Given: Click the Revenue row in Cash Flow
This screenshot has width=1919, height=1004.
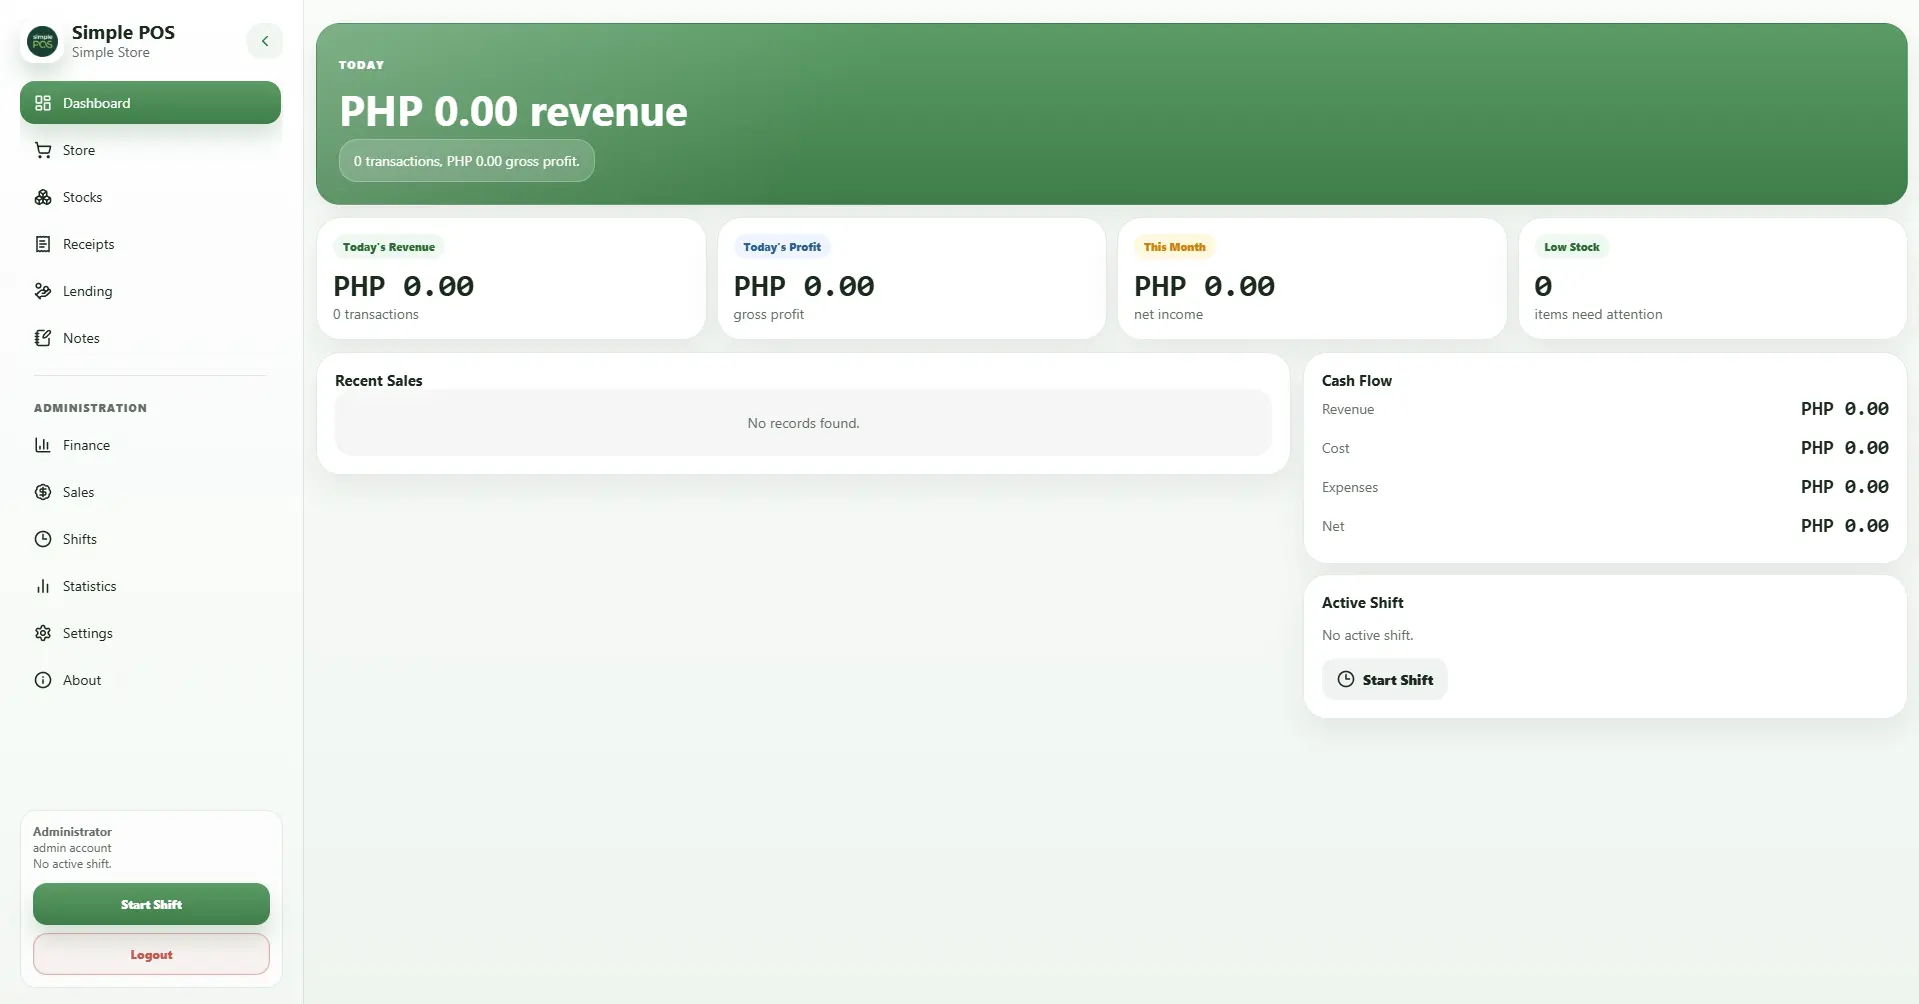Looking at the screenshot, I should 1605,409.
